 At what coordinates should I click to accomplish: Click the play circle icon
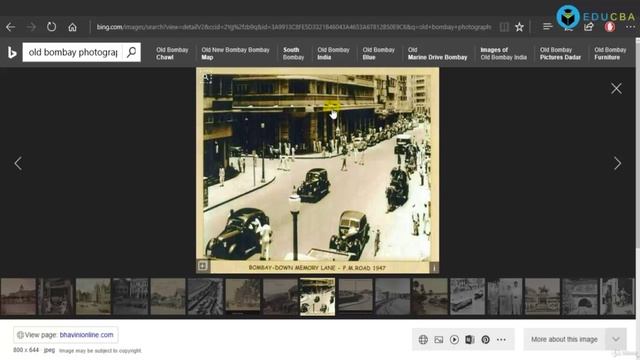click(x=454, y=340)
